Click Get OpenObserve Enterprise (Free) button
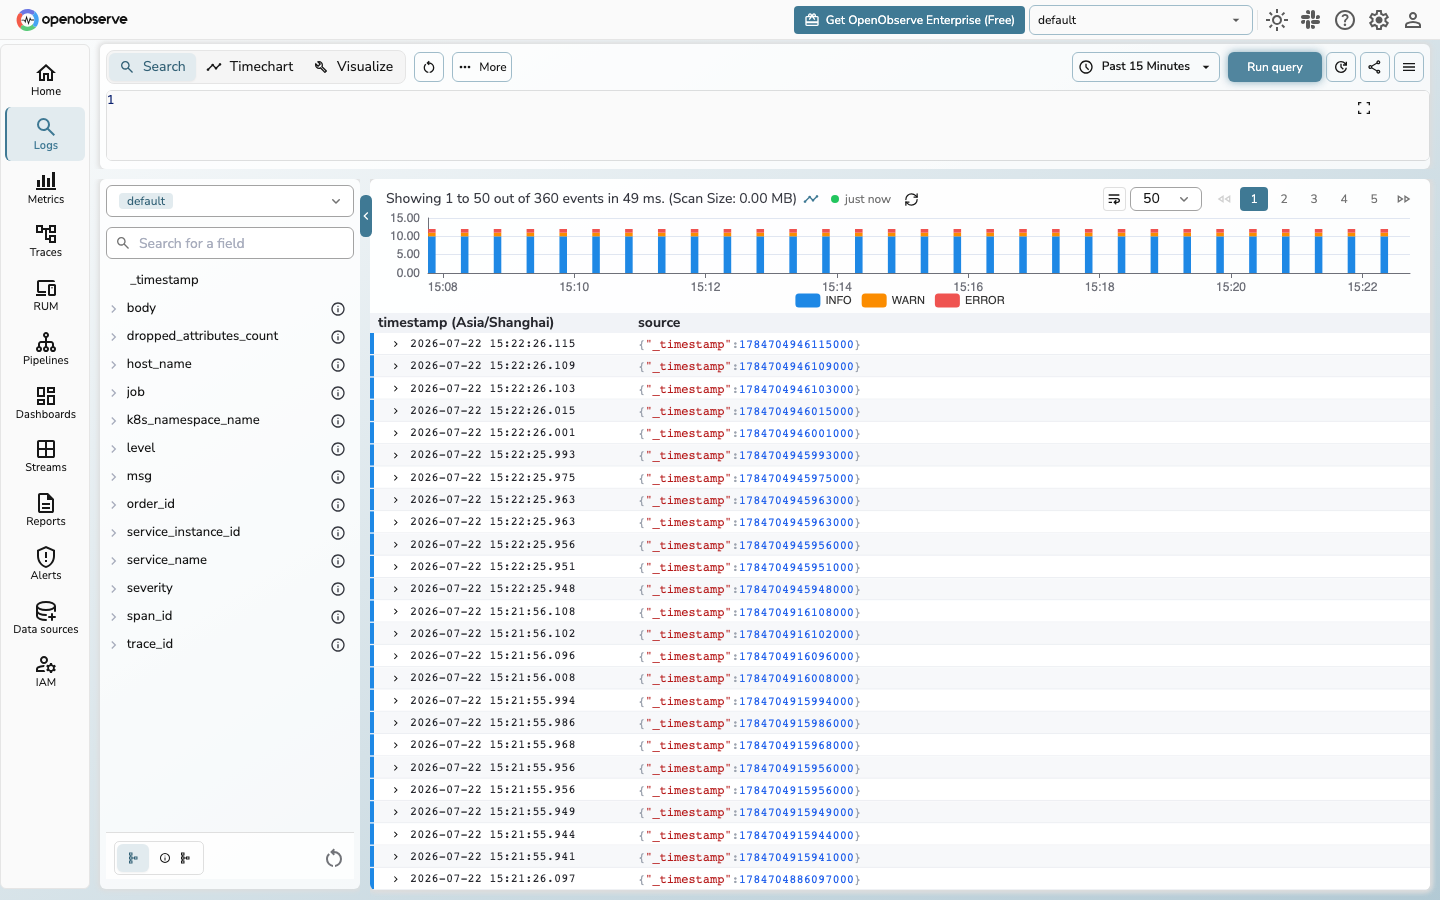 909,20
